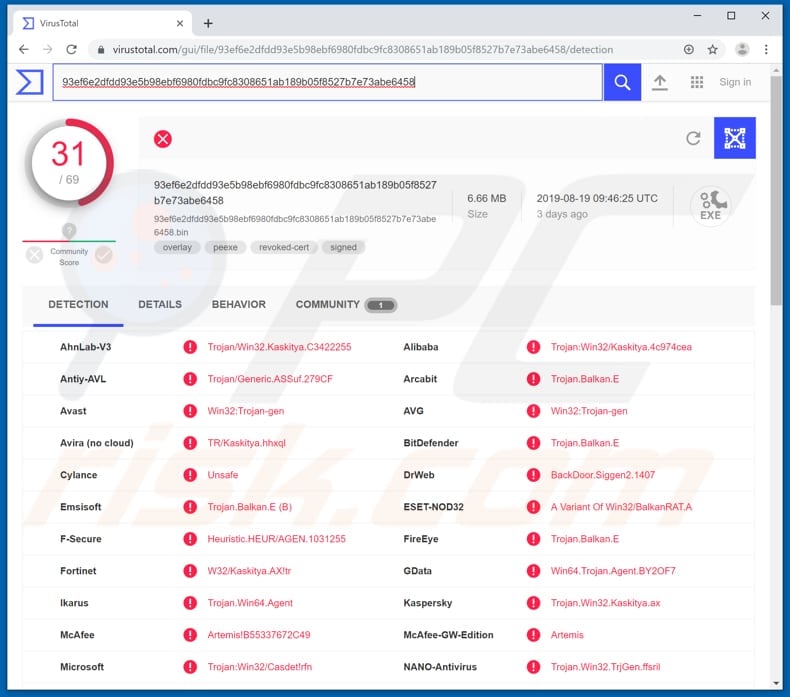
Task: Click the overlay tag
Action: (x=177, y=247)
